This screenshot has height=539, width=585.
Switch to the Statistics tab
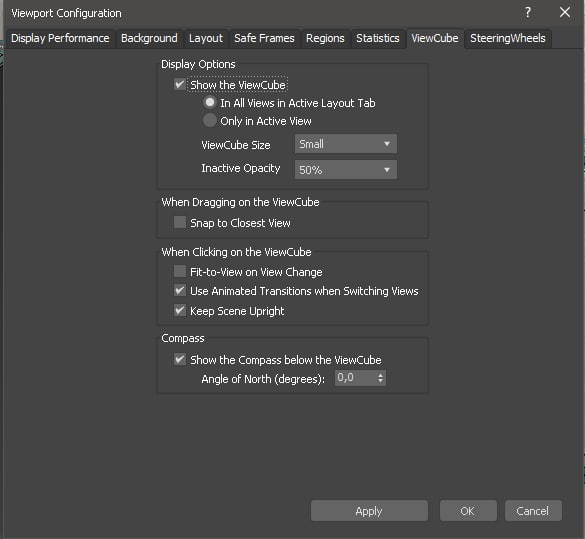click(x=378, y=38)
